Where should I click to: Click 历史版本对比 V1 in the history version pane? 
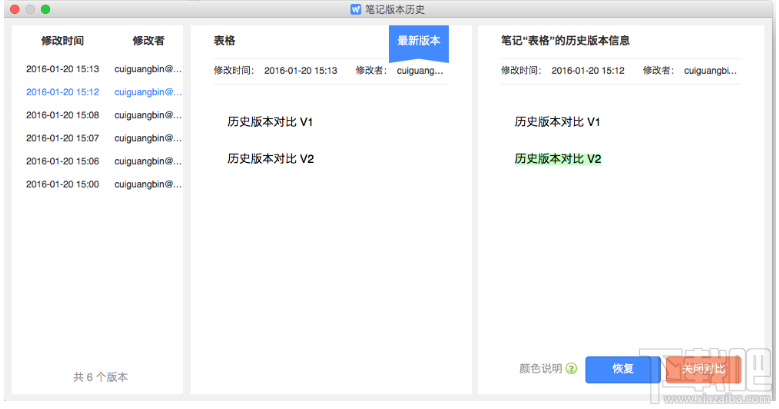(x=557, y=122)
